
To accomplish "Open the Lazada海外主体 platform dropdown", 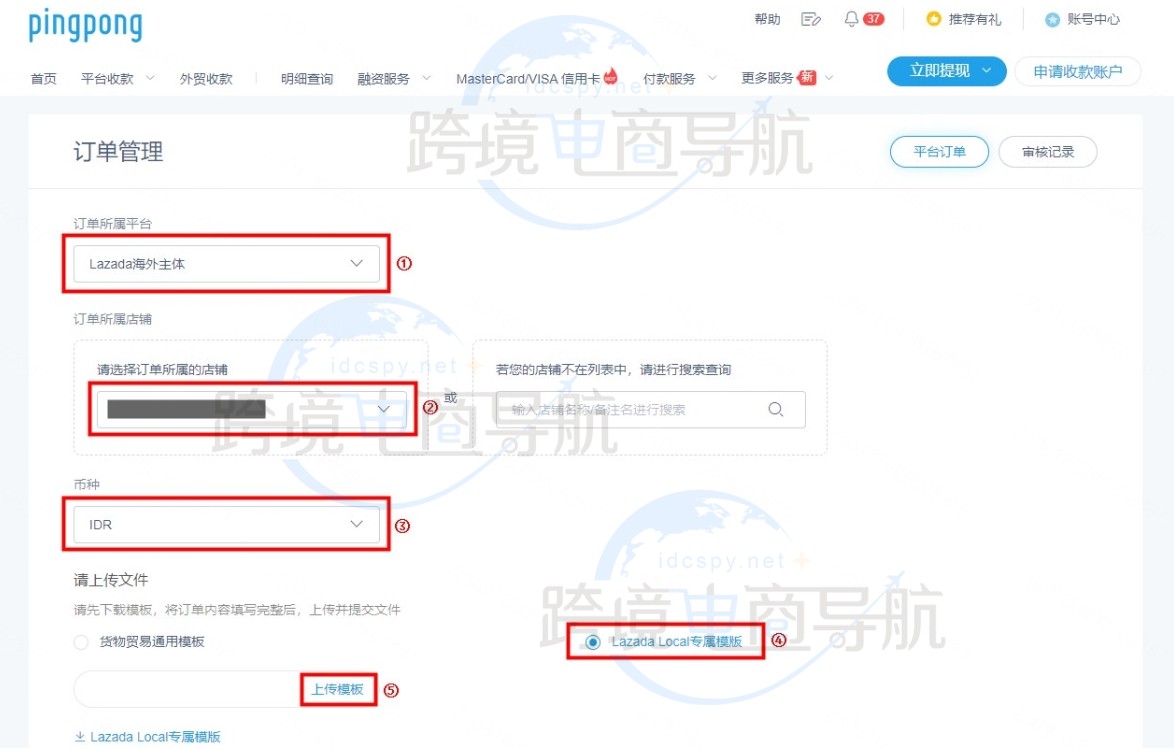I will coord(225,263).
